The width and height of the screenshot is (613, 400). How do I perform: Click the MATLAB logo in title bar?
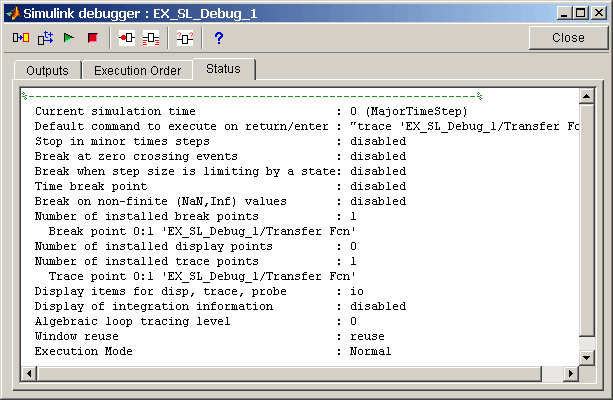click(13, 13)
